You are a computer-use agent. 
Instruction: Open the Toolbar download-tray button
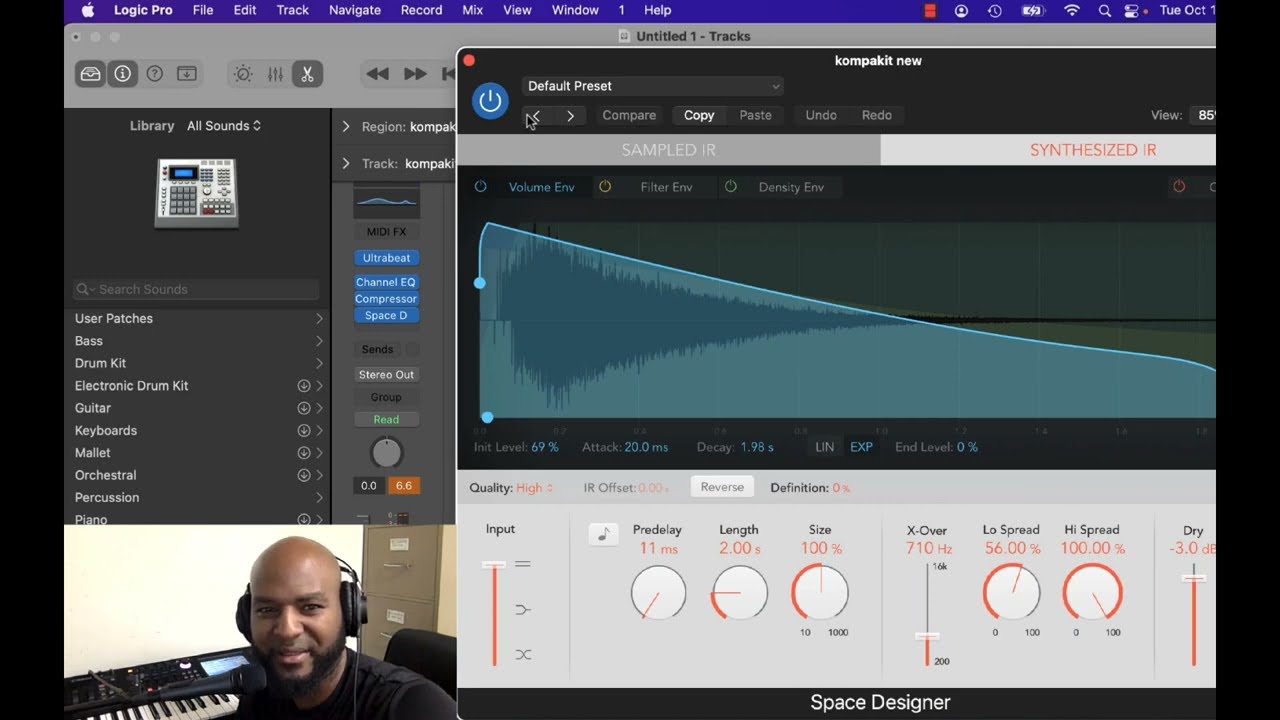(187, 74)
